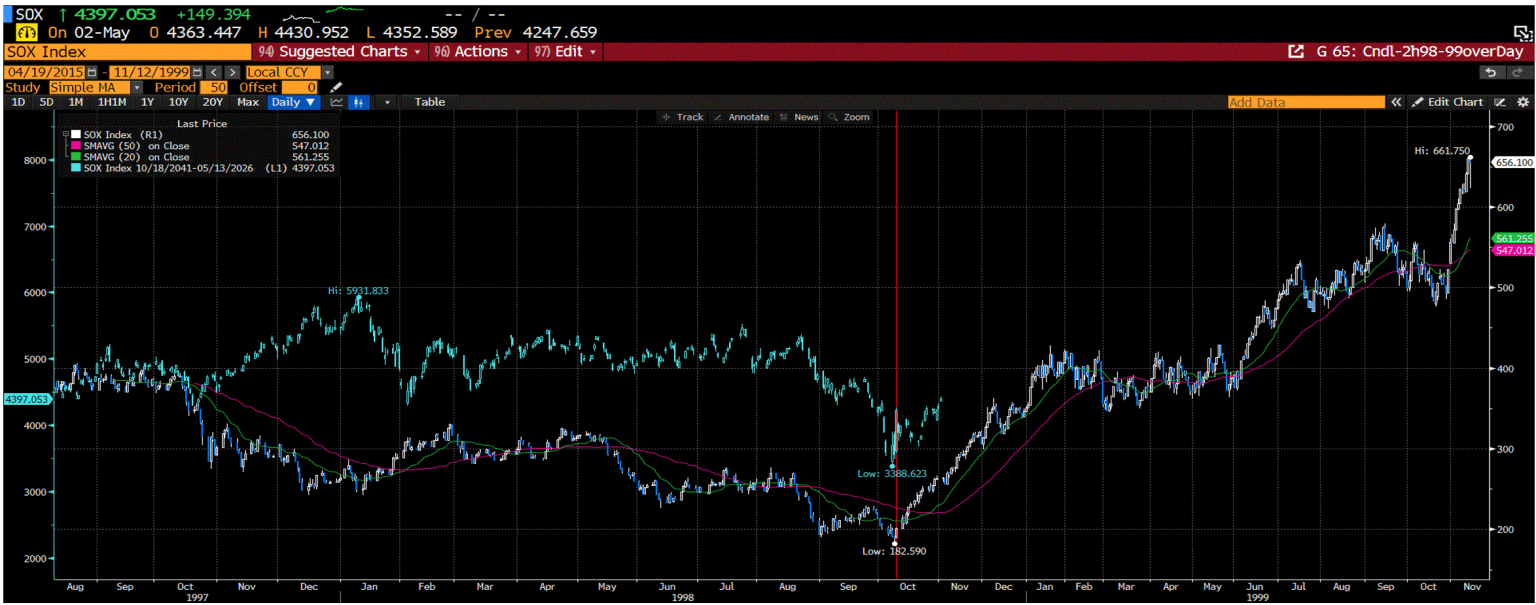1536x605 pixels.
Task: Select the line chart icon
Action: [x=338, y=102]
